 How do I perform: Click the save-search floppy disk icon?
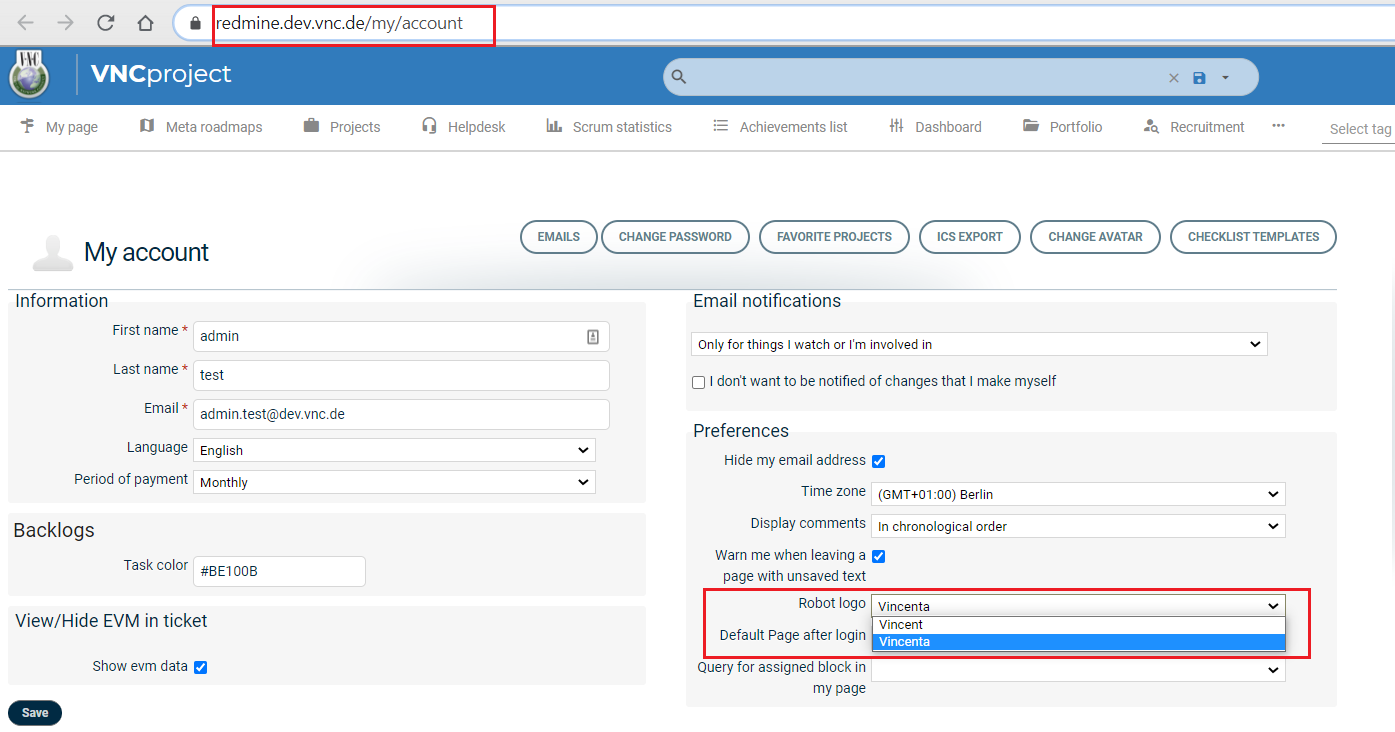click(x=1199, y=78)
